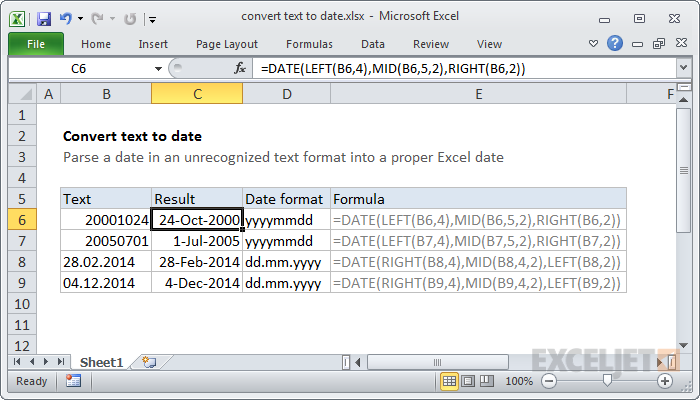The image size is (700, 400).
Task: Expand the formula bar with the chevron
Action: coord(683,68)
